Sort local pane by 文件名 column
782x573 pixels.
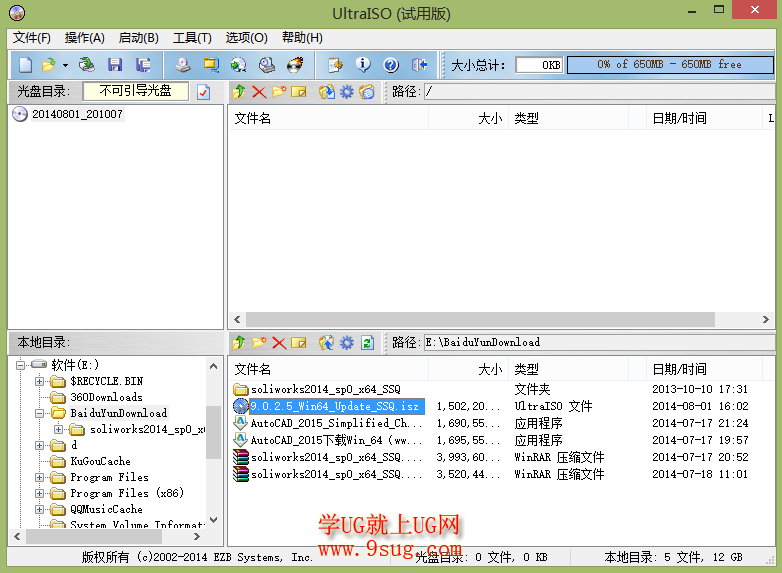click(x=328, y=370)
